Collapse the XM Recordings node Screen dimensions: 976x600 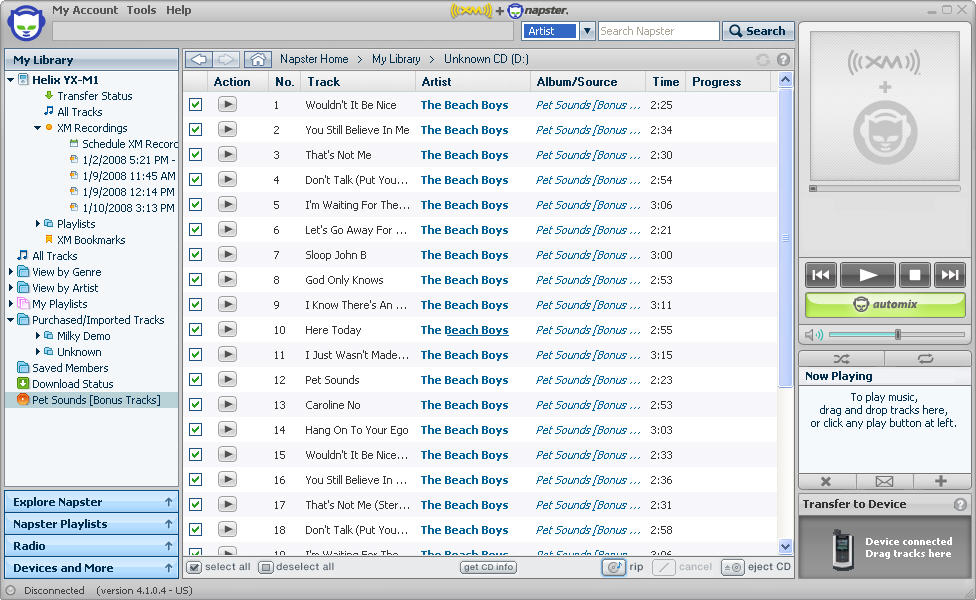click(x=37, y=128)
